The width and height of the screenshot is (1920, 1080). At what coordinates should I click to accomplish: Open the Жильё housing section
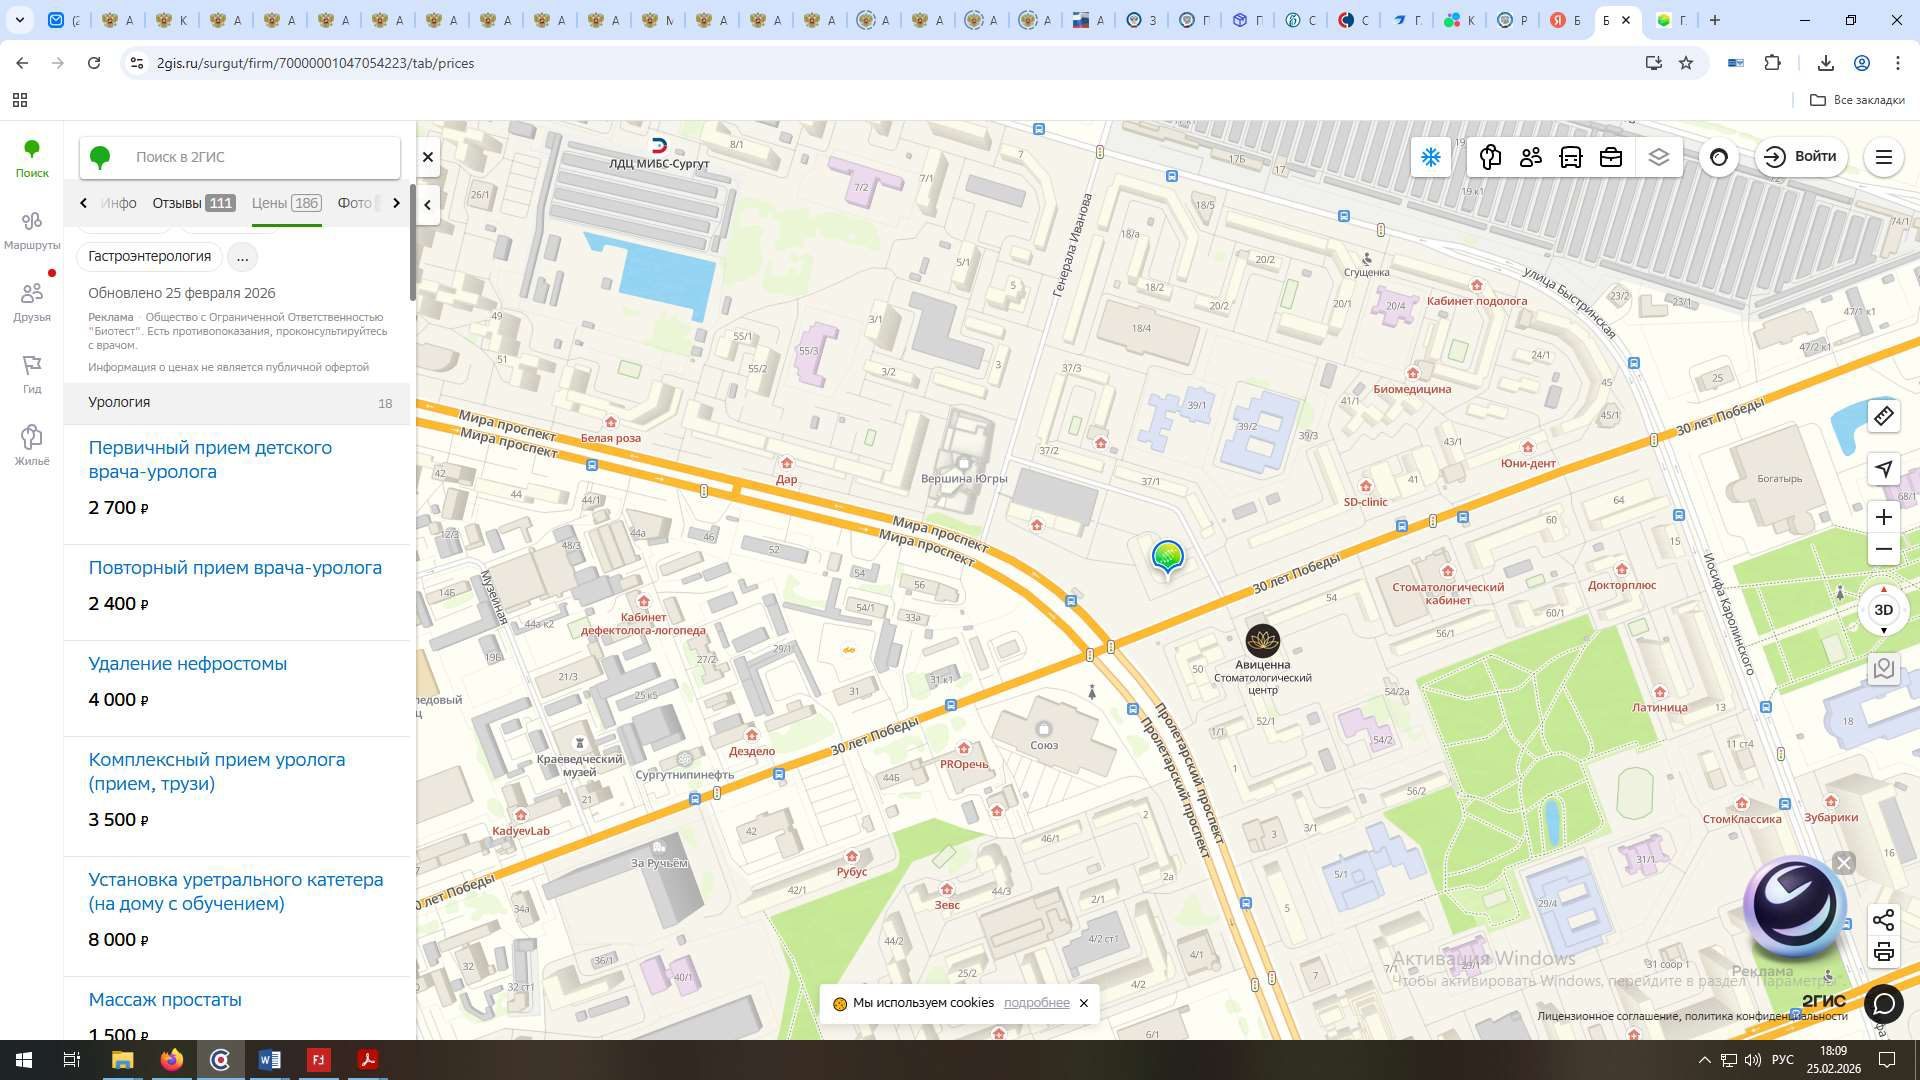[32, 447]
